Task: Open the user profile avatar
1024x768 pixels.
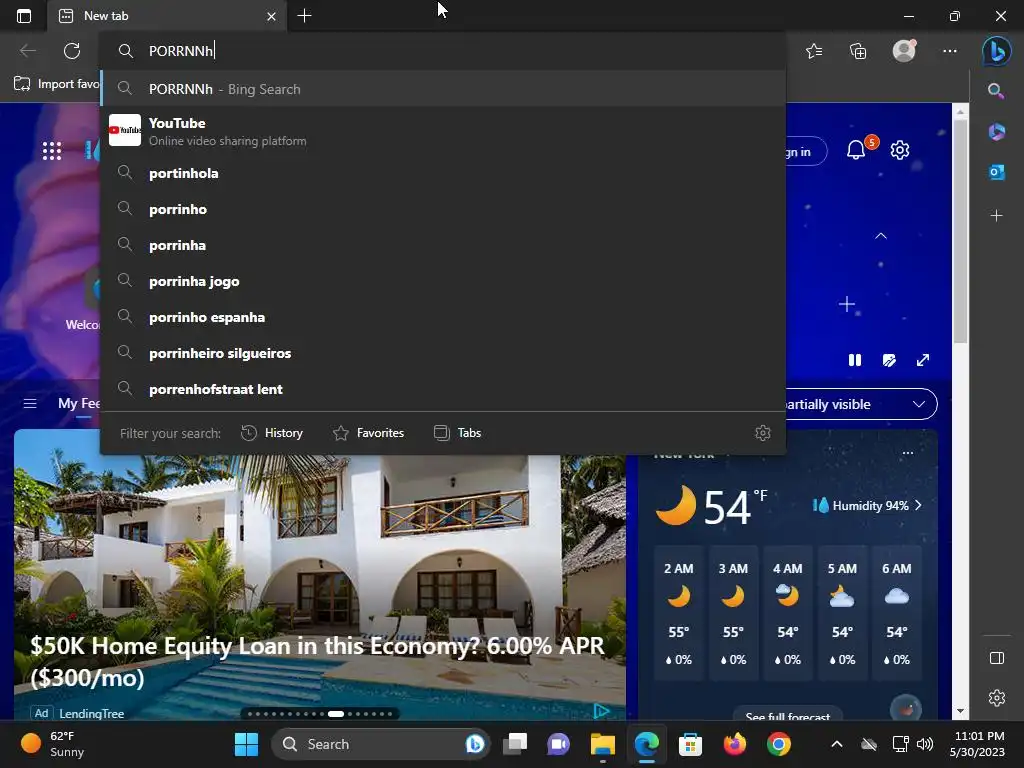Action: click(x=904, y=50)
